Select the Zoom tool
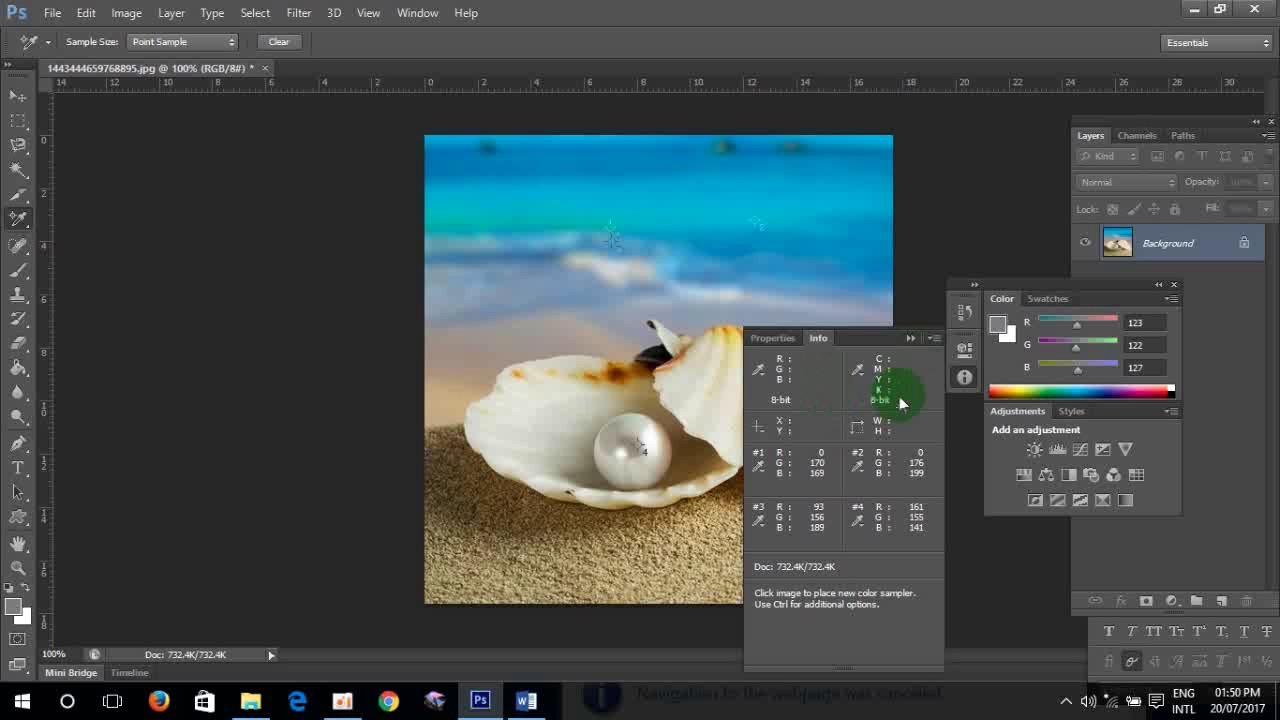 pyautogui.click(x=18, y=568)
